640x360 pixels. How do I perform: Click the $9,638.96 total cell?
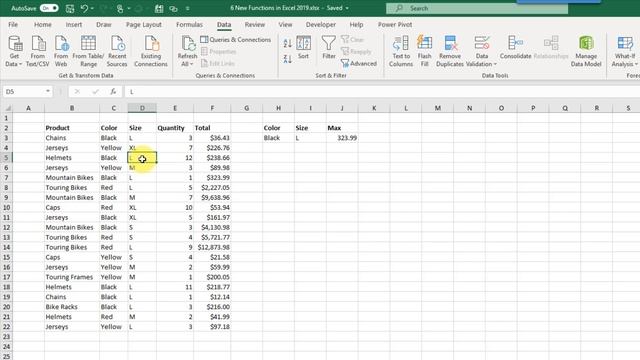[212, 198]
